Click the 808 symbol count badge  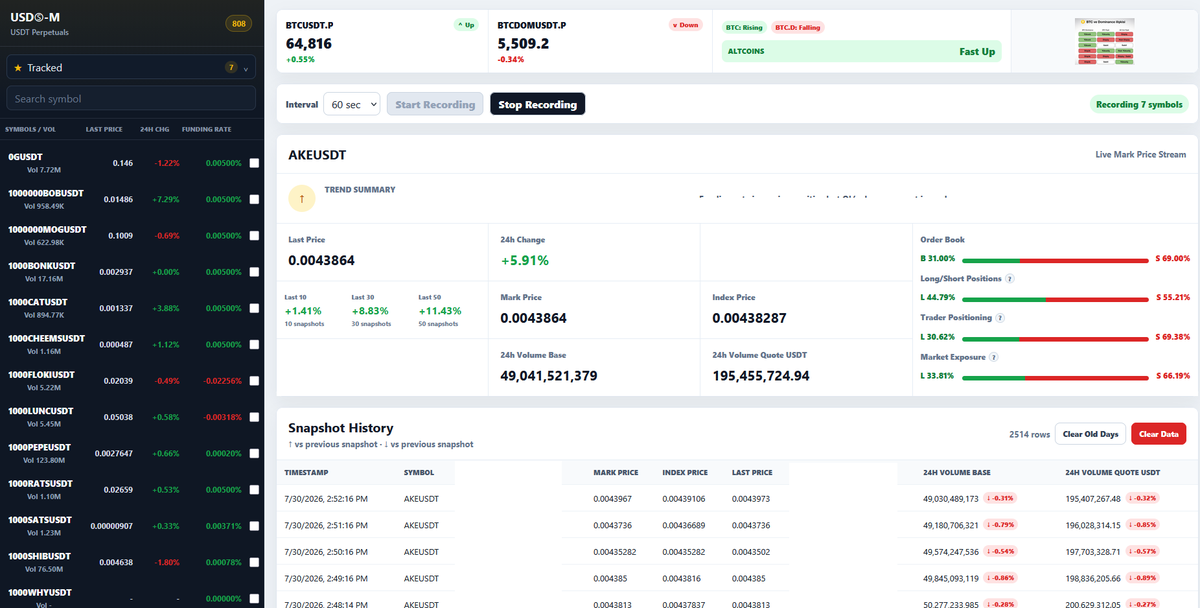(x=239, y=24)
